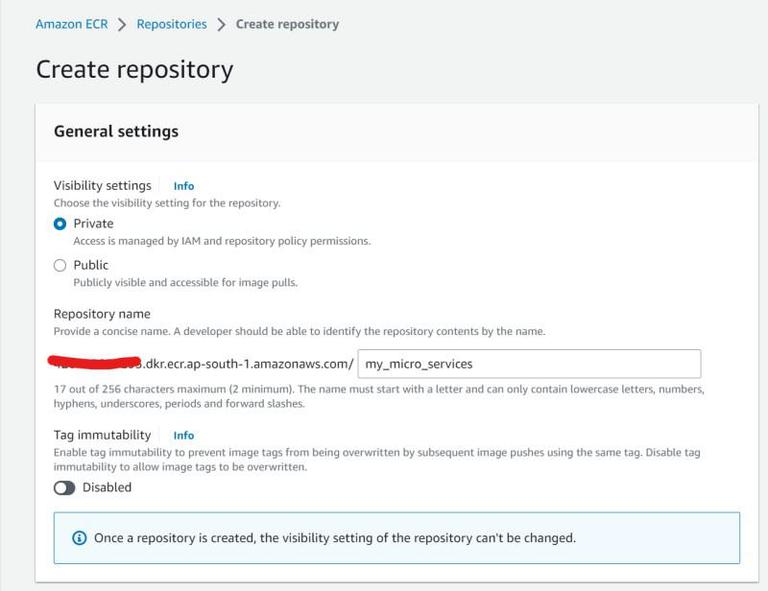Go to Amazon ECR breadcrumb link

[72, 24]
